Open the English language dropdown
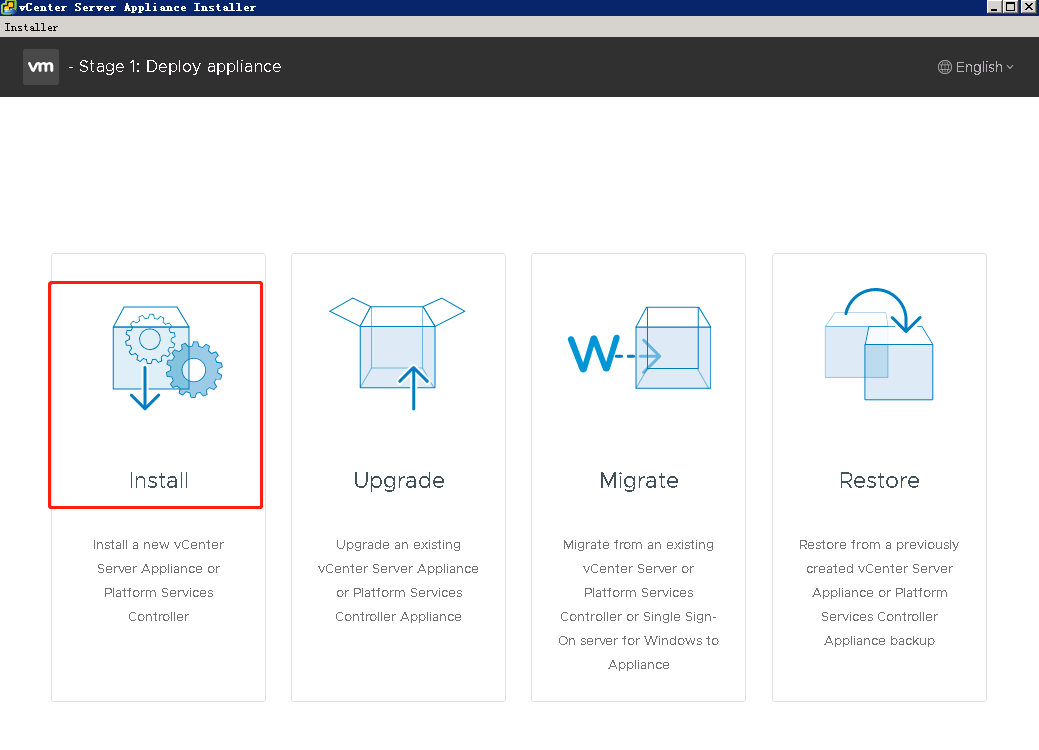1039x750 pixels. click(976, 67)
